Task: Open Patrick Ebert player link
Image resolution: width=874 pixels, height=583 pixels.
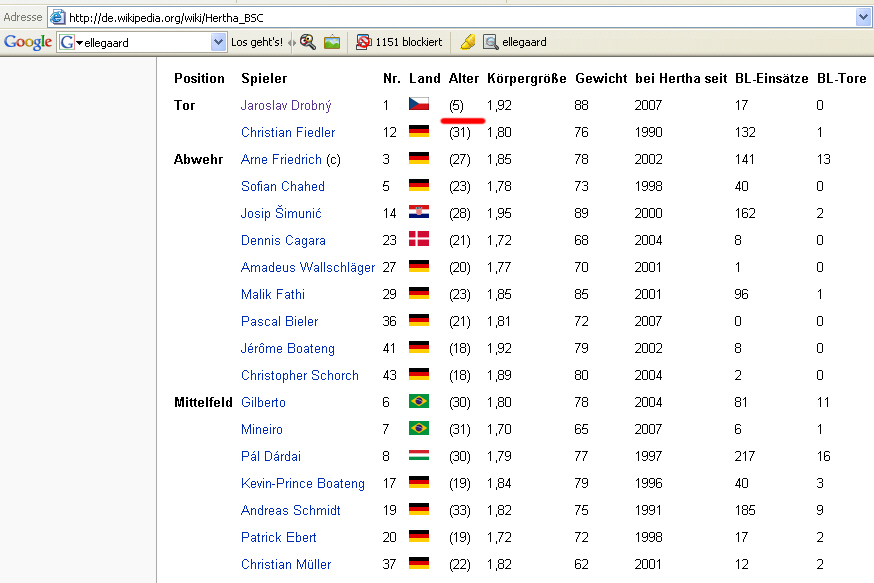Action: (x=279, y=537)
